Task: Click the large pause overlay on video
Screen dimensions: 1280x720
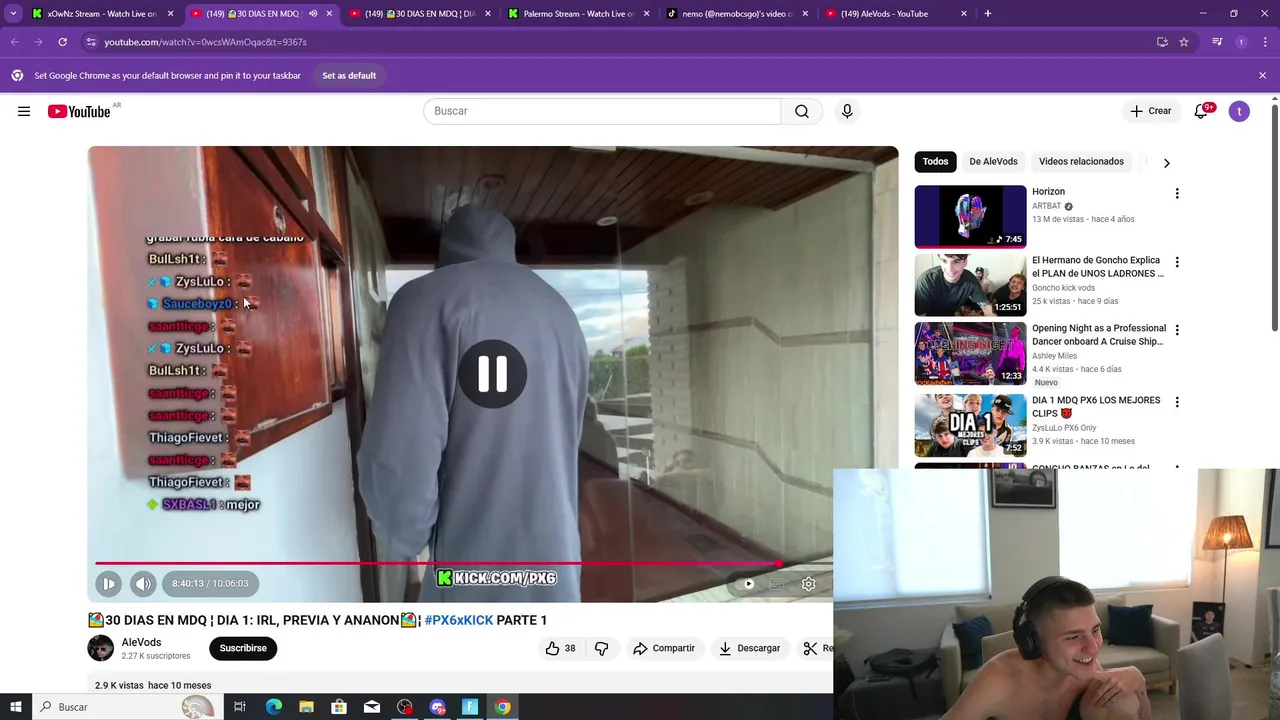Action: click(x=492, y=374)
